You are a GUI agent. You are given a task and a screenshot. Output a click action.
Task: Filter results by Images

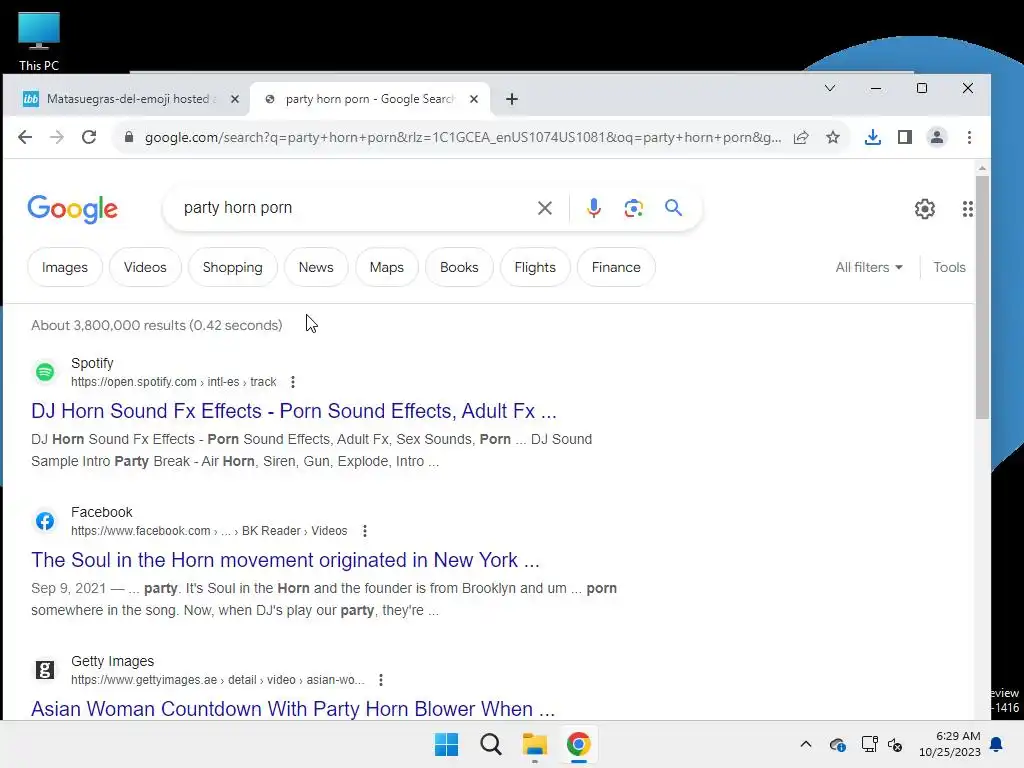pyautogui.click(x=65, y=267)
